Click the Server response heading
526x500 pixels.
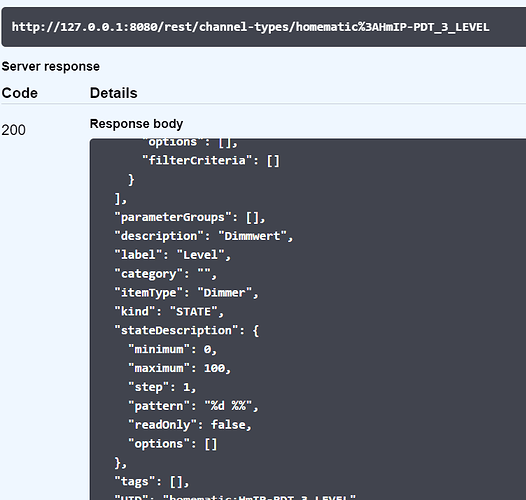pos(51,66)
